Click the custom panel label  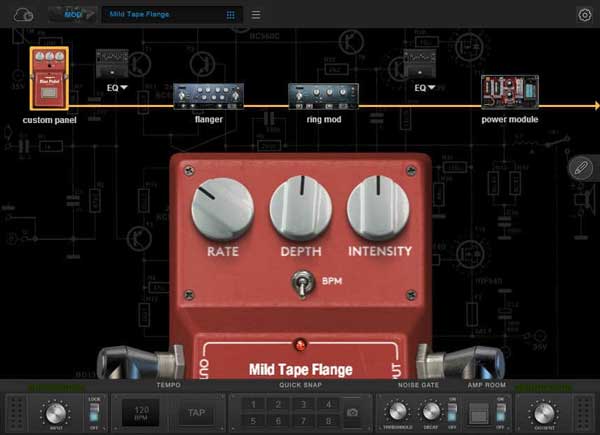pos(49,120)
